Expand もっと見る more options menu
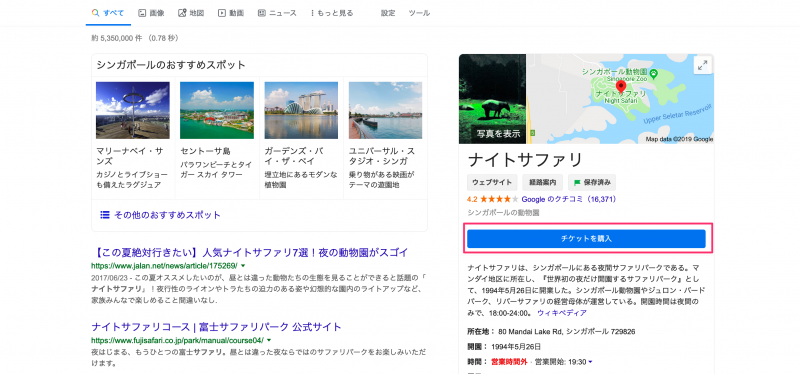 pyautogui.click(x=331, y=13)
